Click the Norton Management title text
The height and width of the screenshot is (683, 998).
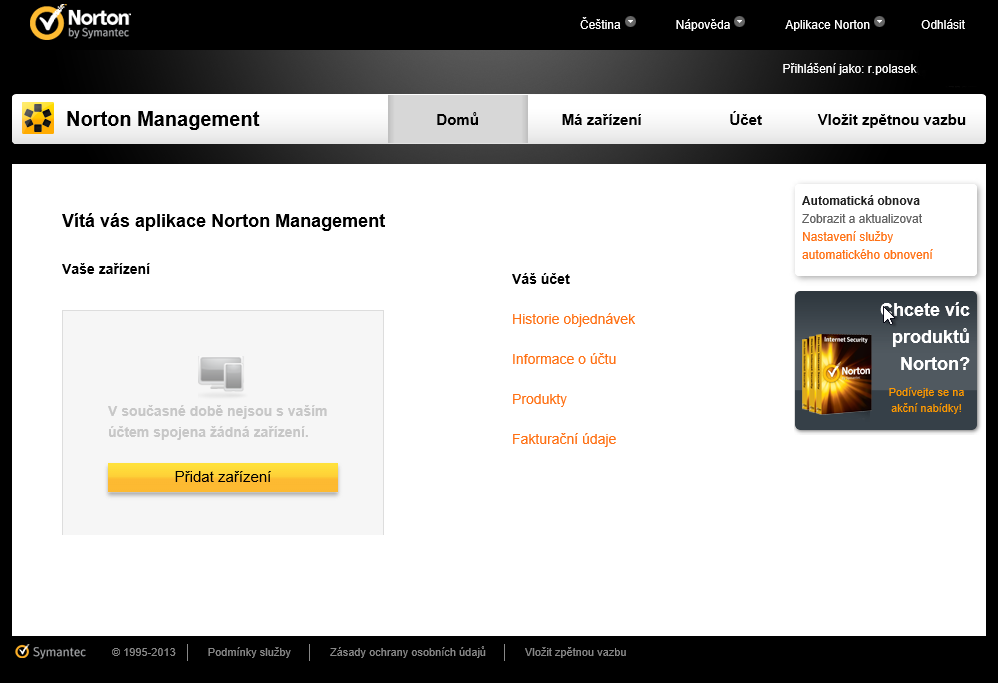click(163, 119)
